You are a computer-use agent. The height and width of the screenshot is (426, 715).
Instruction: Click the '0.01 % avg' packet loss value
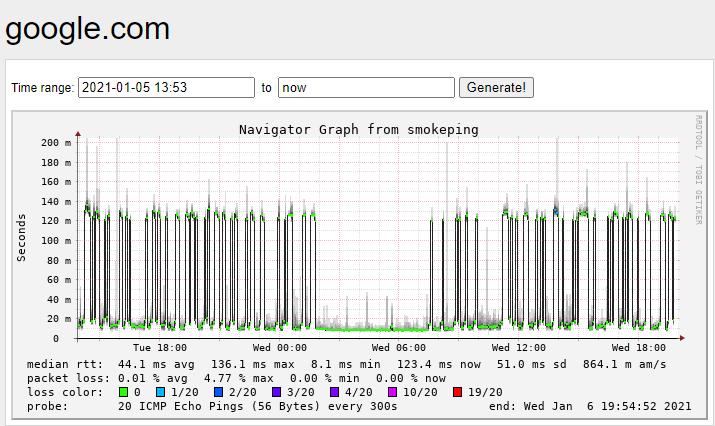point(153,379)
